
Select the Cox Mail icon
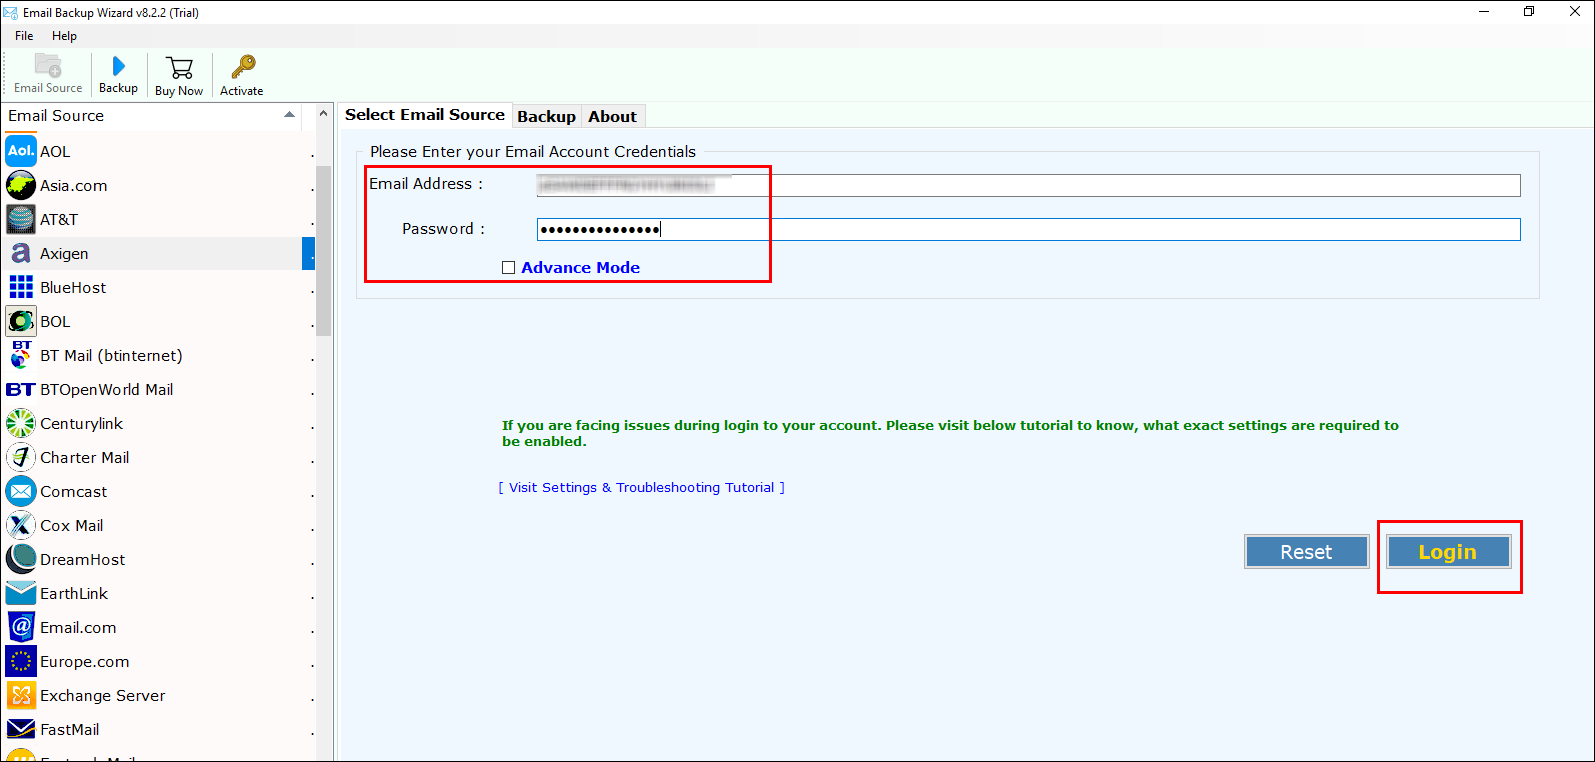(x=21, y=525)
